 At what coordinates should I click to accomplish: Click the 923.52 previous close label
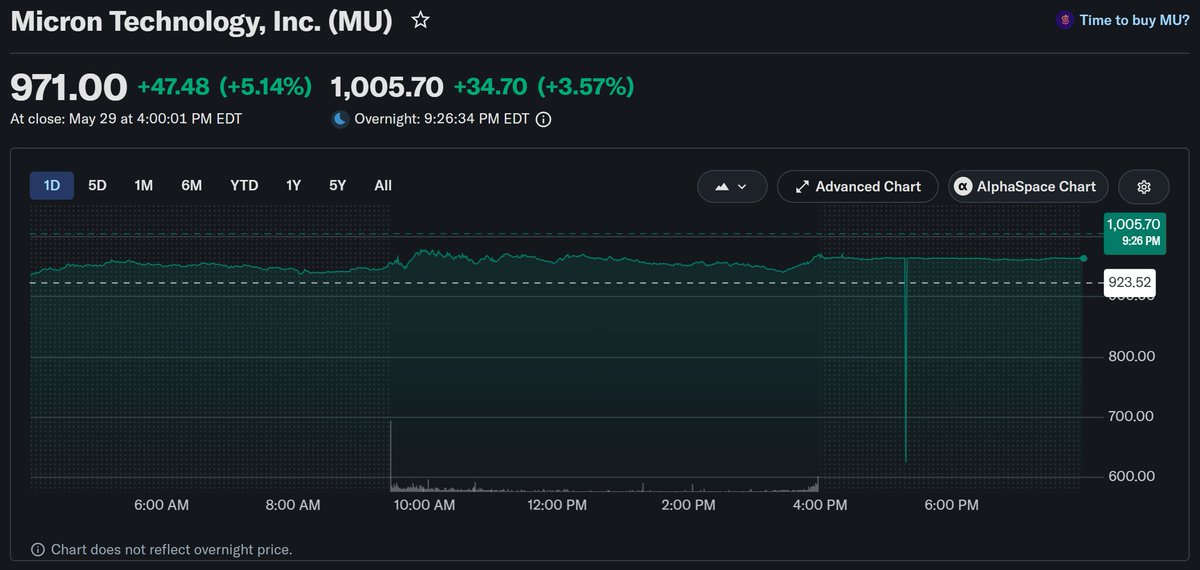1130,283
